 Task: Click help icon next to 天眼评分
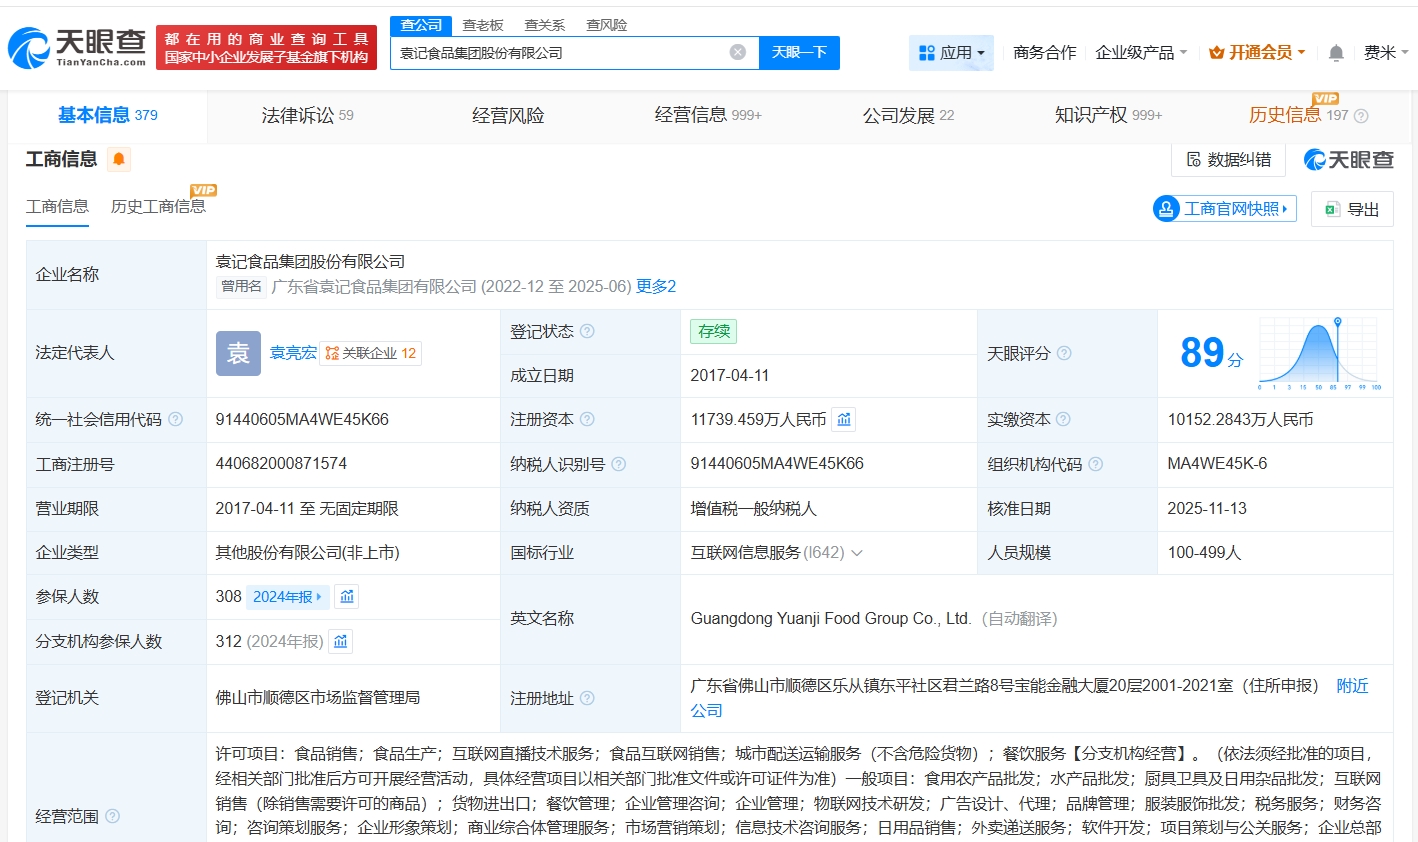click(x=1064, y=353)
